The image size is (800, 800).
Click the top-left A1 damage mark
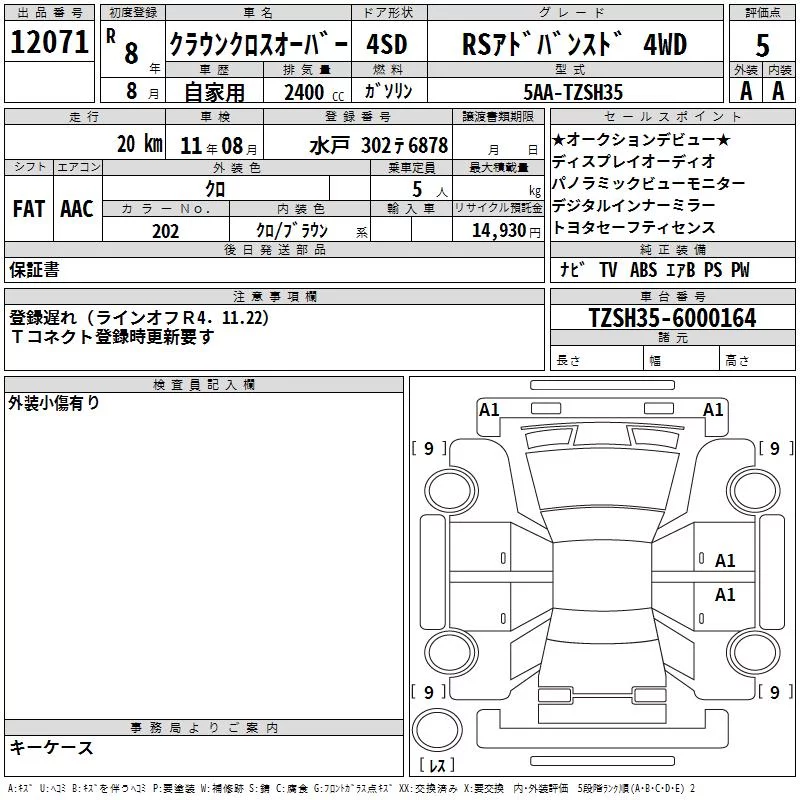tap(489, 410)
